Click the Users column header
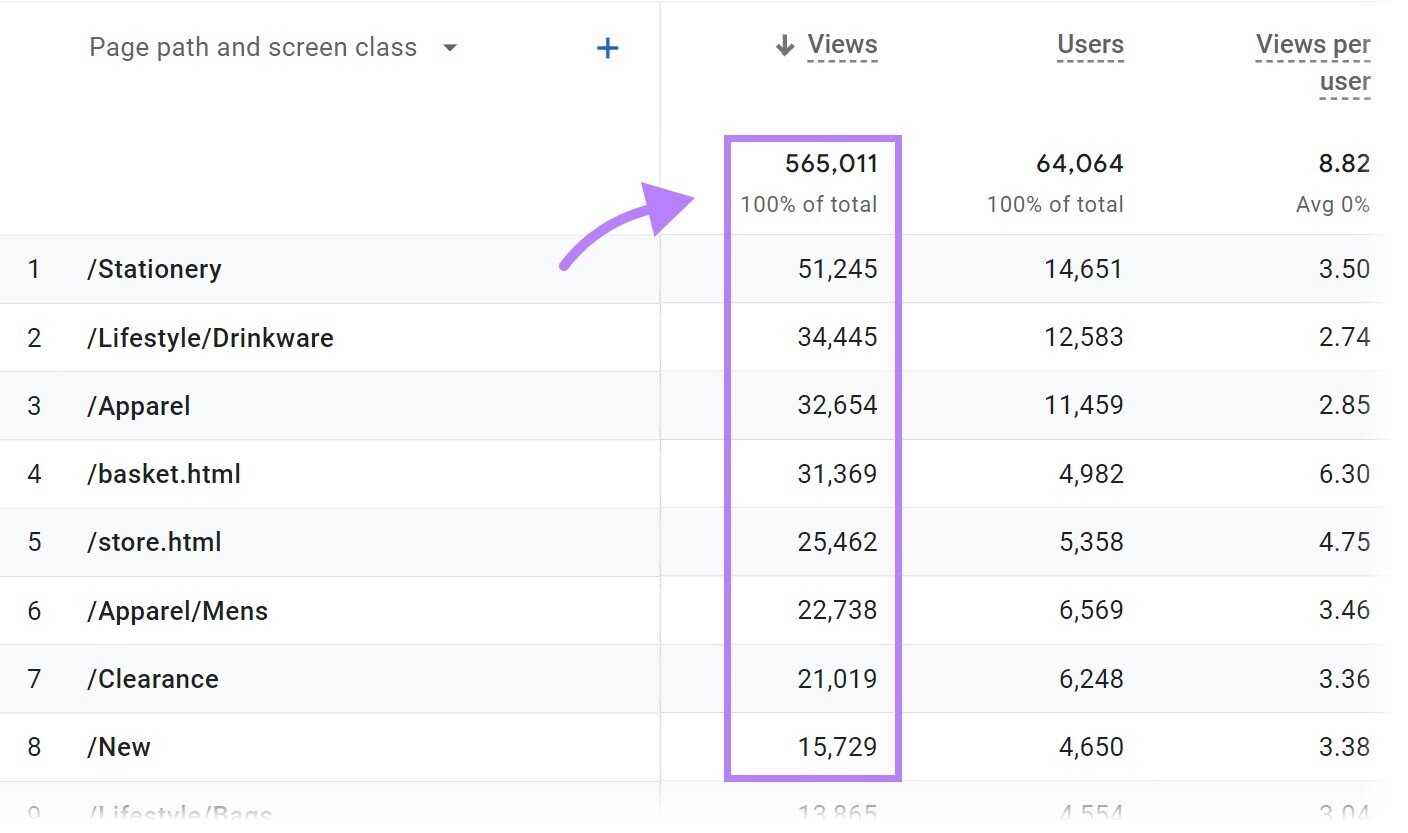 (x=1089, y=44)
